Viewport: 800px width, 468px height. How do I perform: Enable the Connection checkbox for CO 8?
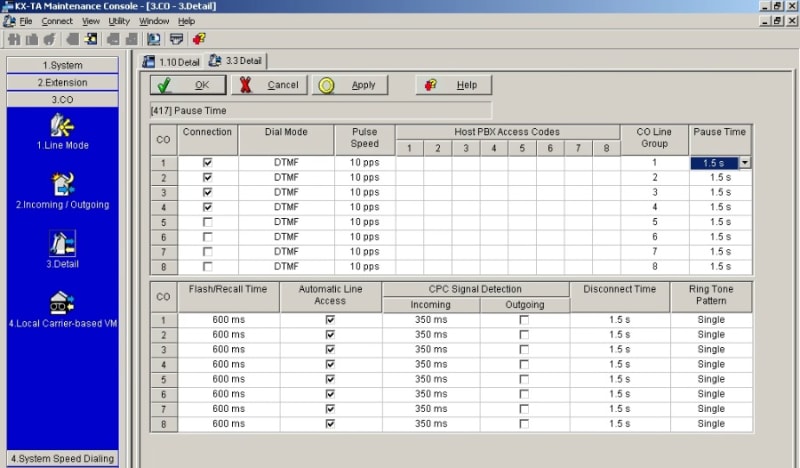pyautogui.click(x=207, y=266)
